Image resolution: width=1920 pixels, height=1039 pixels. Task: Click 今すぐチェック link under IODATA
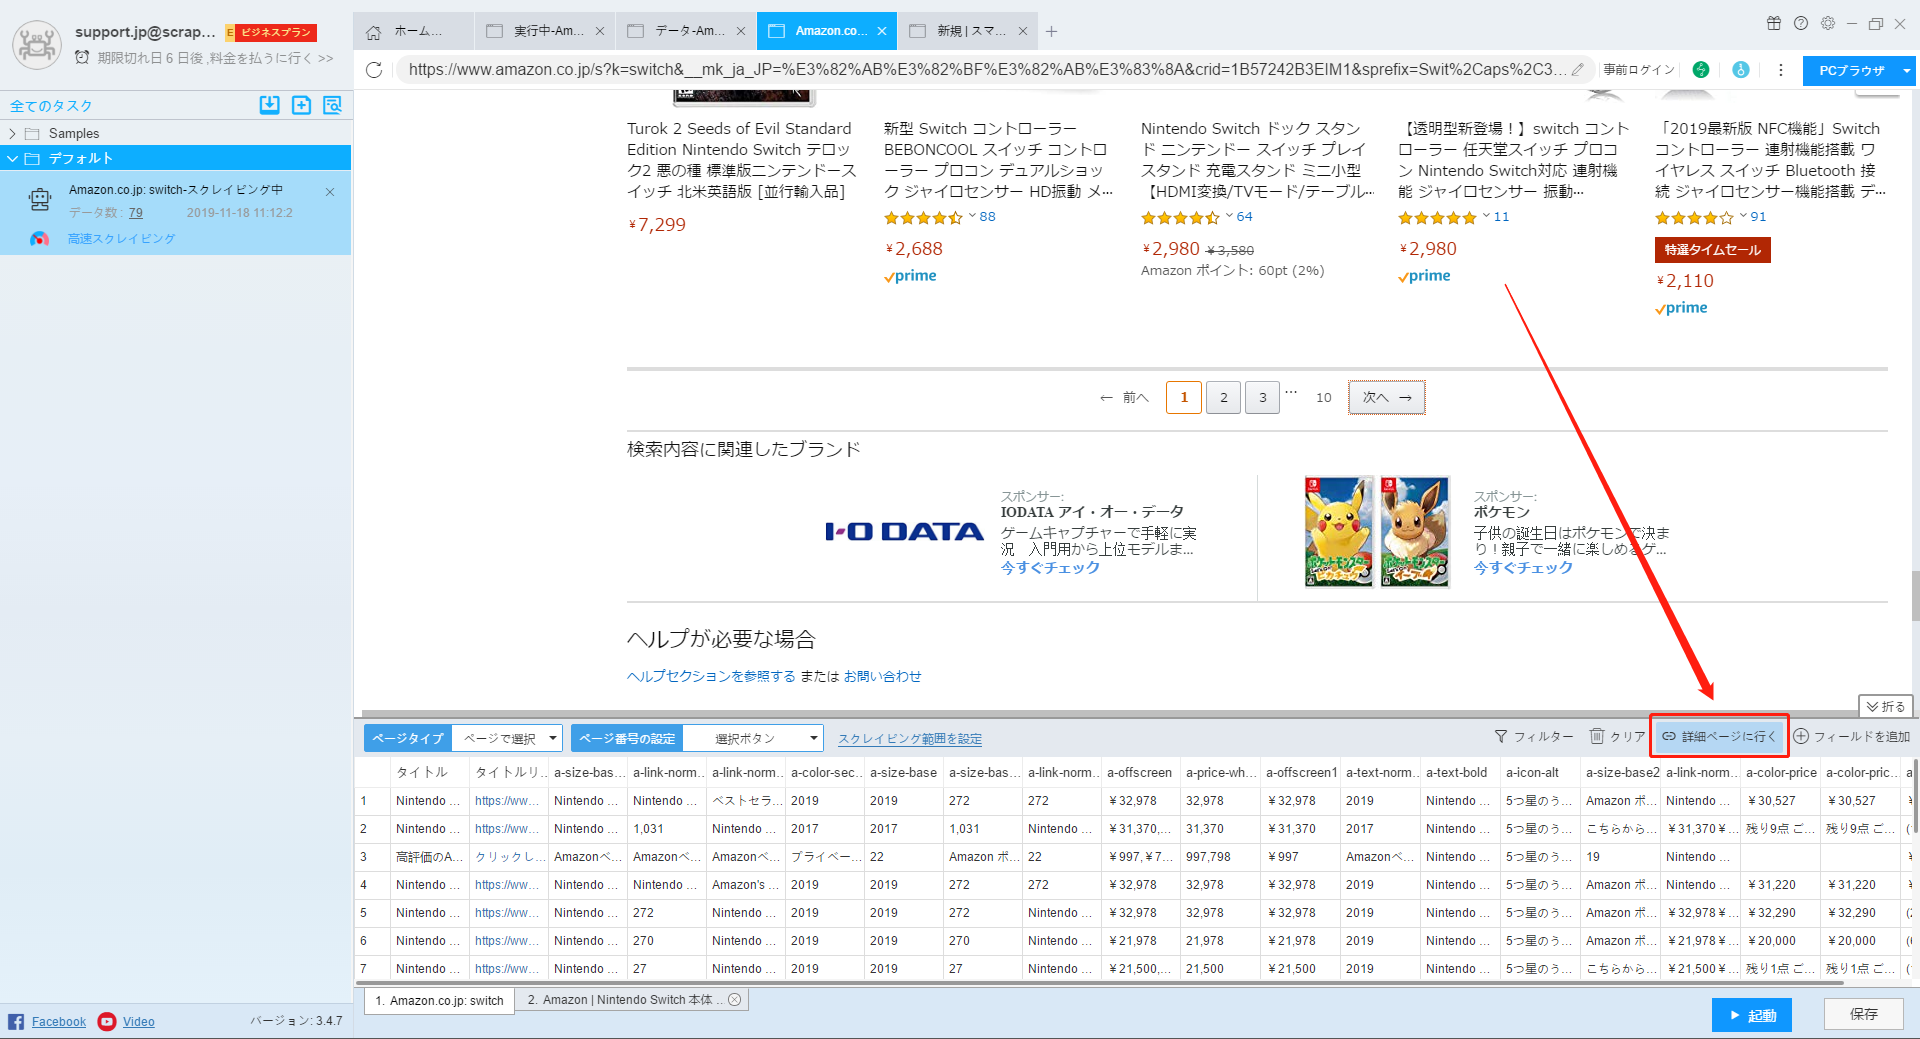point(1050,567)
